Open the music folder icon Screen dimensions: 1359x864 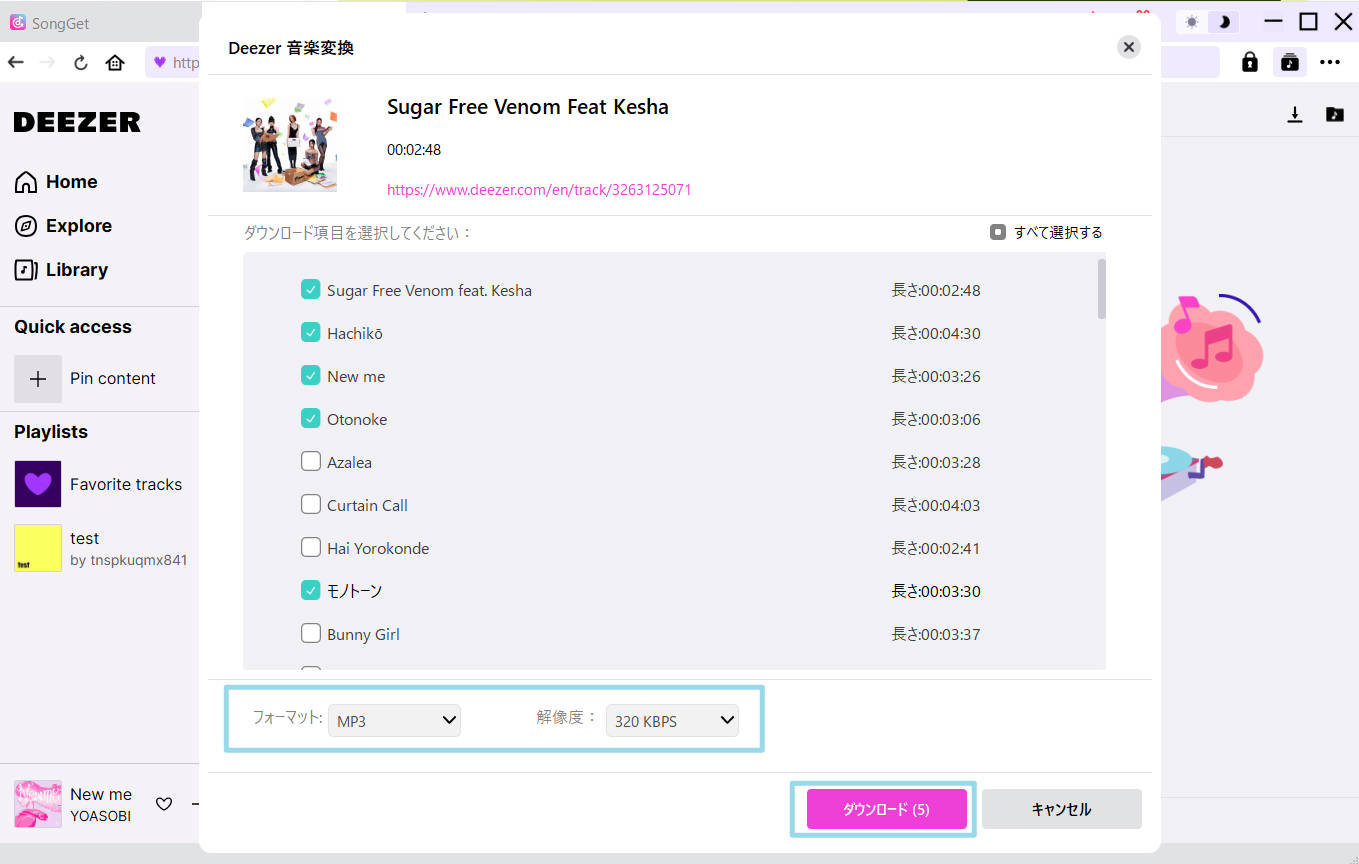click(x=1335, y=114)
